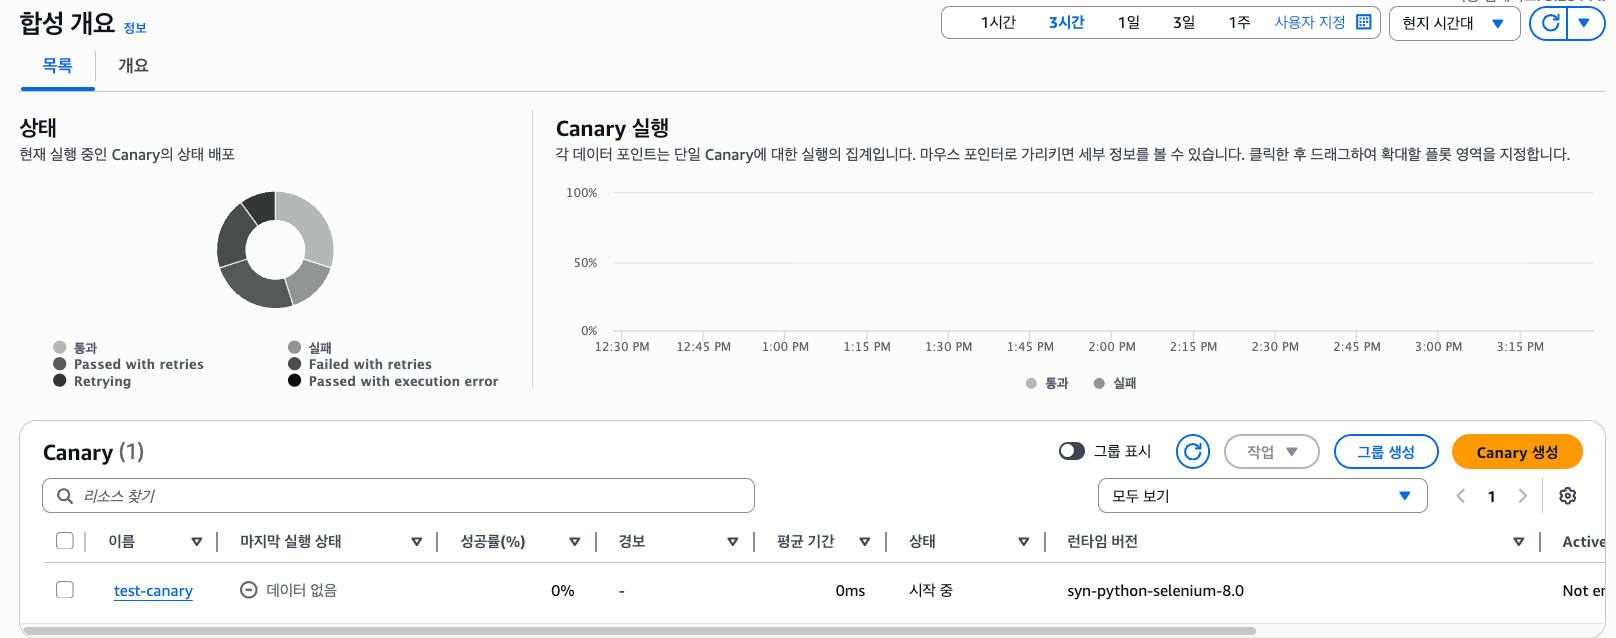Select the 3일 time range
The height and width of the screenshot is (638, 1616).
pyautogui.click(x=1184, y=23)
